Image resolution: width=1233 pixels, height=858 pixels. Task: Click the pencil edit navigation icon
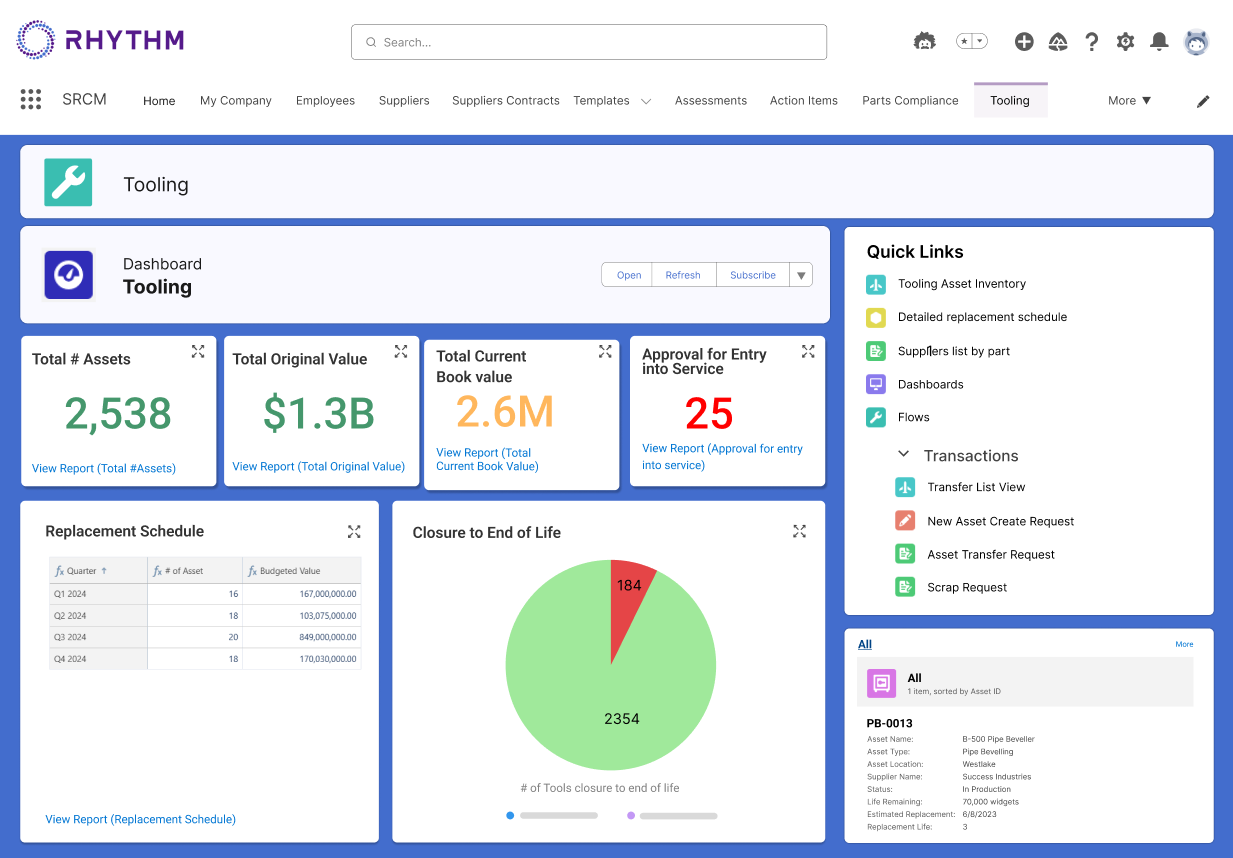click(1203, 101)
